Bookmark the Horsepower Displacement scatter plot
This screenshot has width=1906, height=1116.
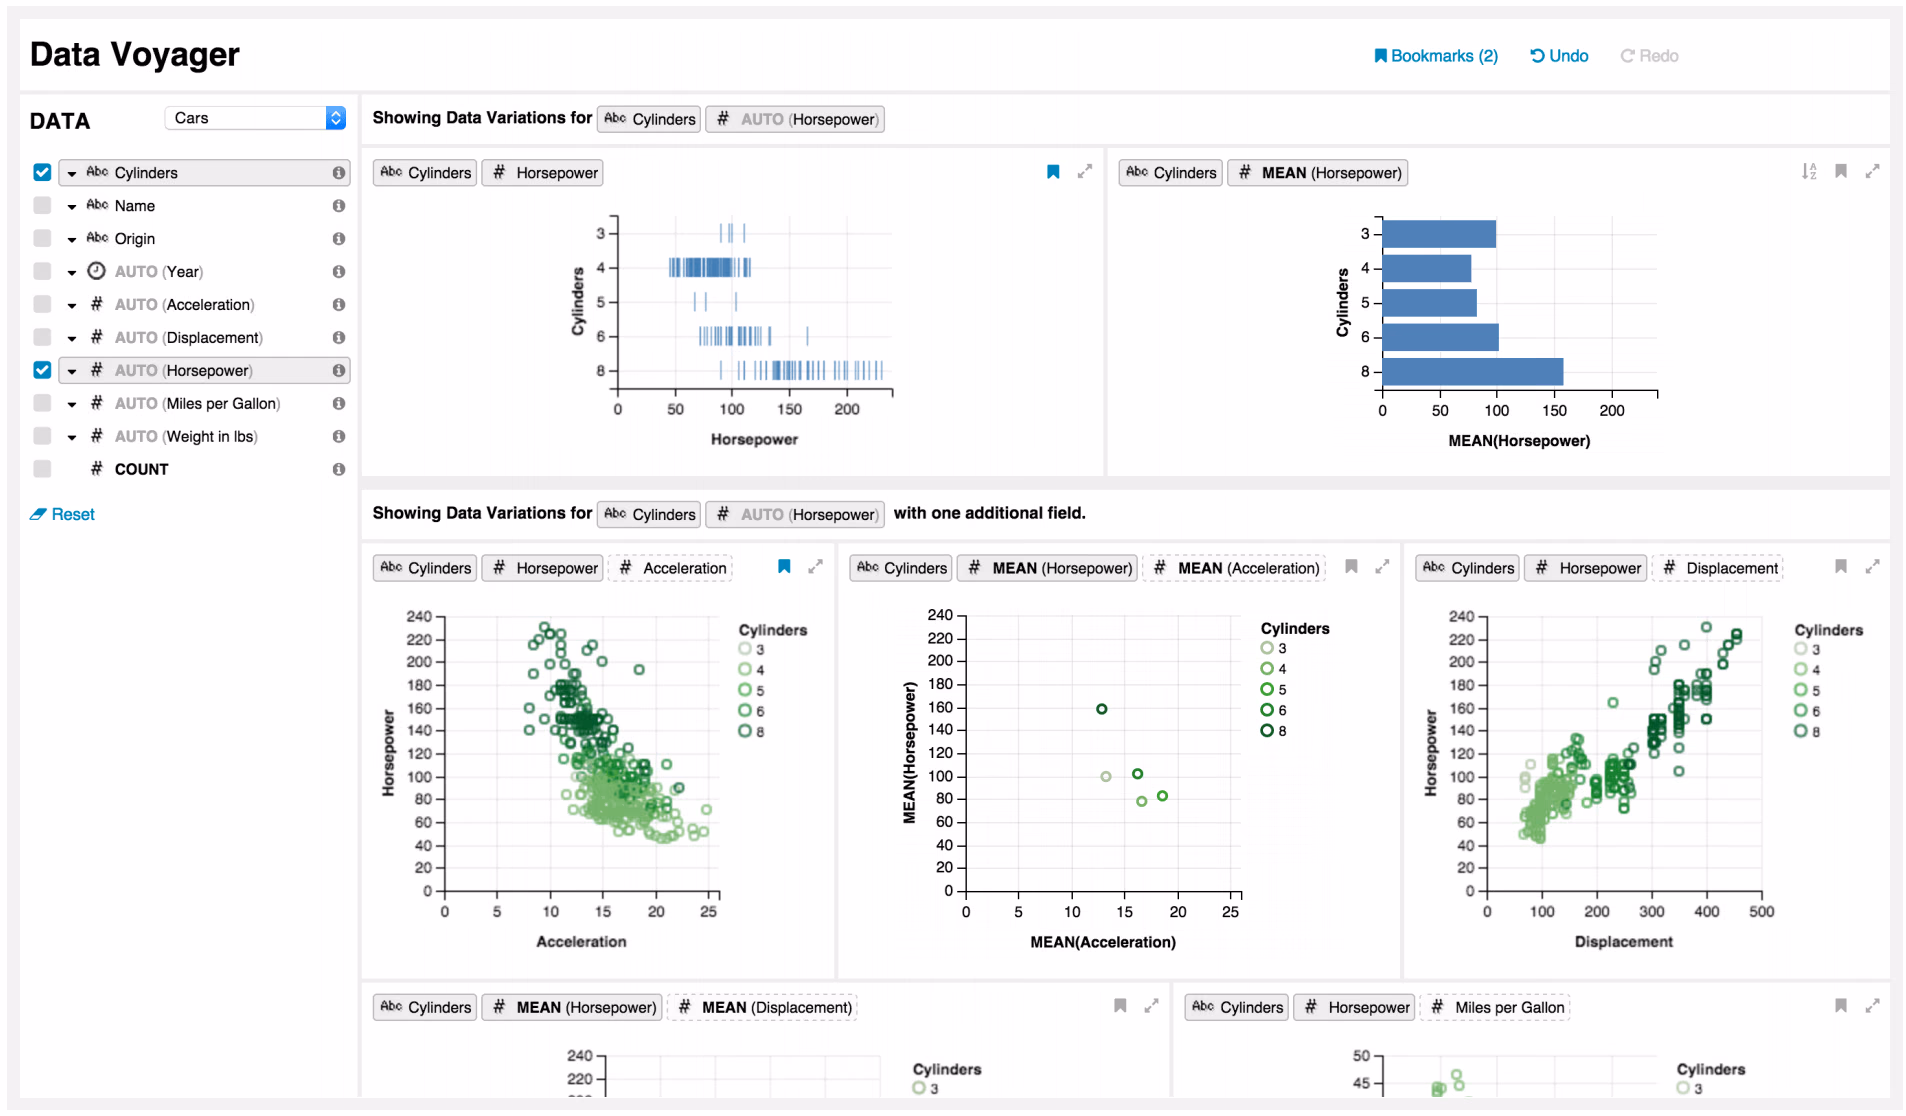tap(1840, 567)
